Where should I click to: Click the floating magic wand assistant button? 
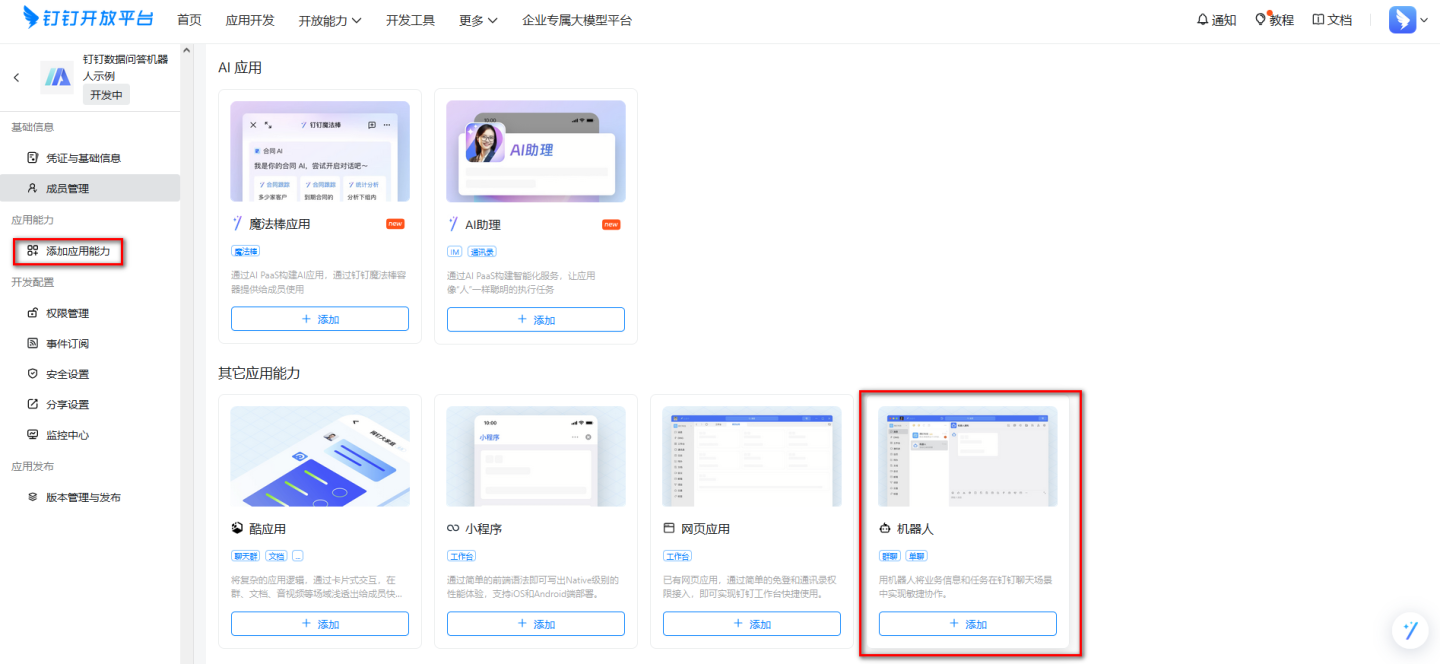point(1410,630)
